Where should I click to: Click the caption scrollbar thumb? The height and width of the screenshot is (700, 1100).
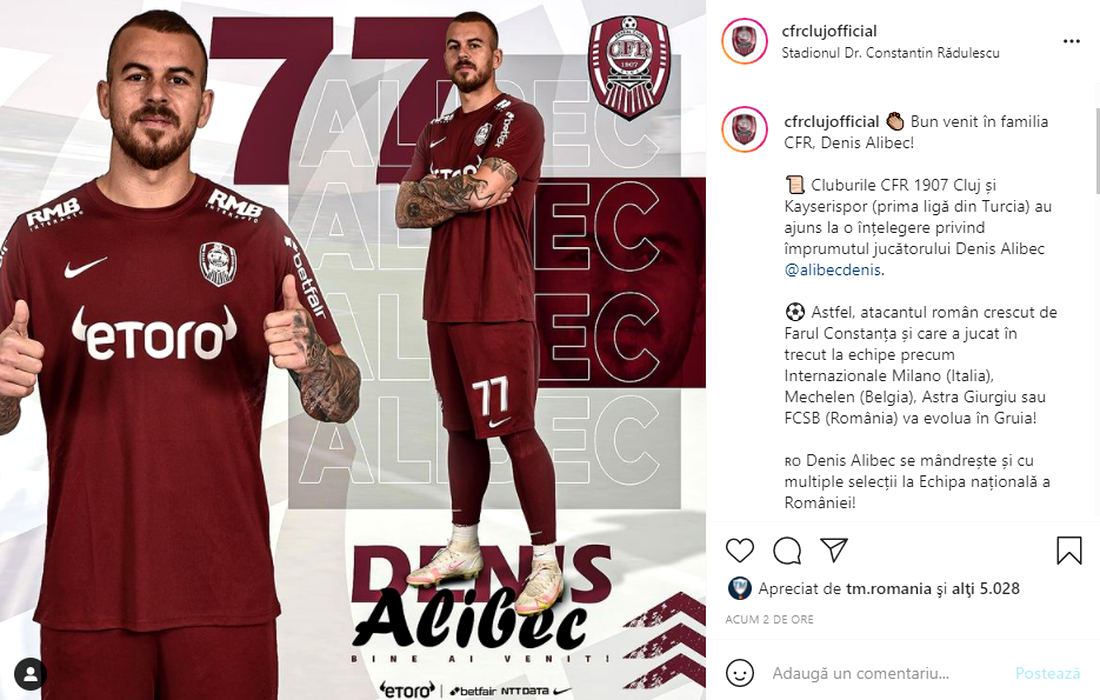tap(1096, 151)
